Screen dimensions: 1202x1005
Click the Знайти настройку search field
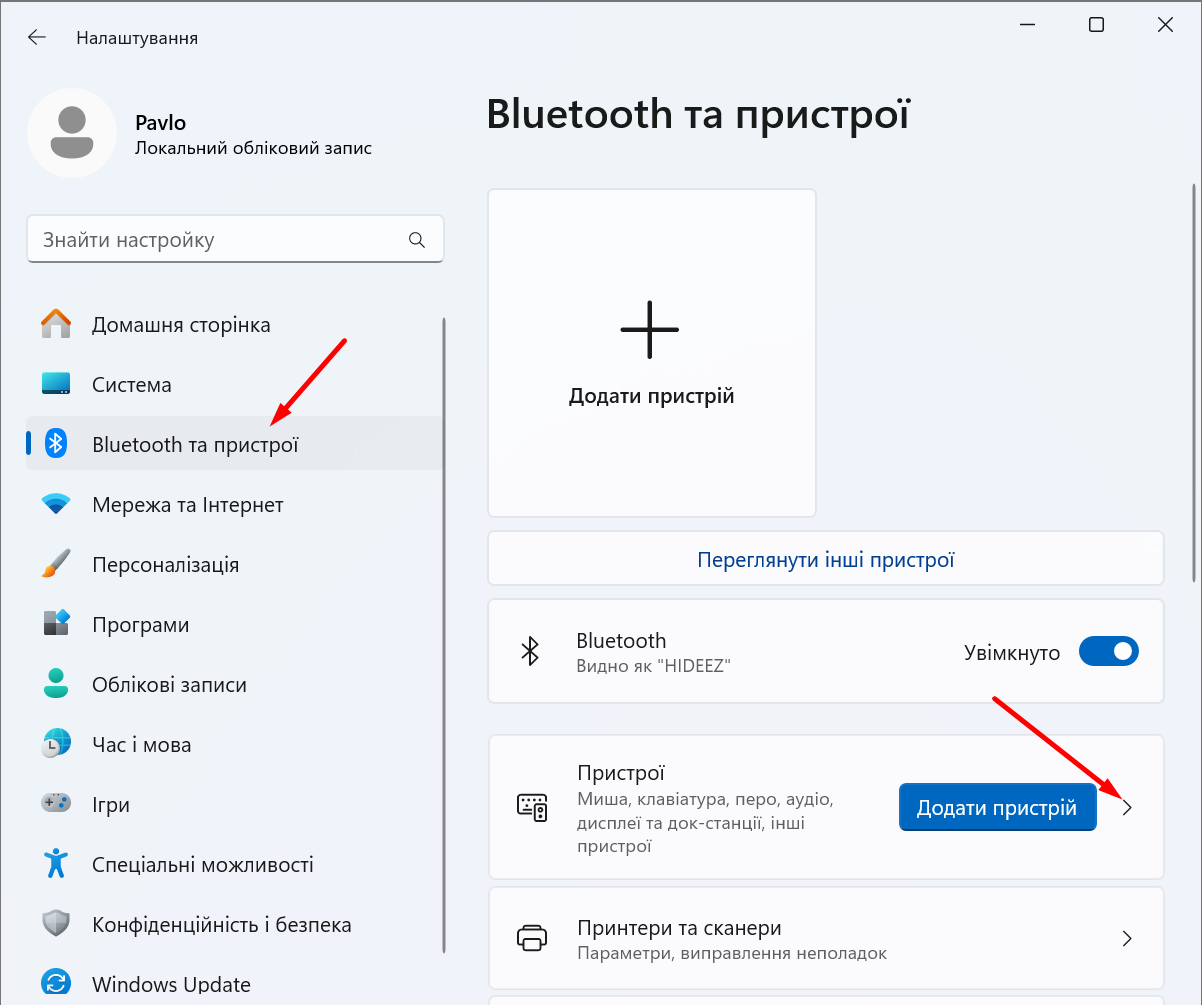(220, 240)
